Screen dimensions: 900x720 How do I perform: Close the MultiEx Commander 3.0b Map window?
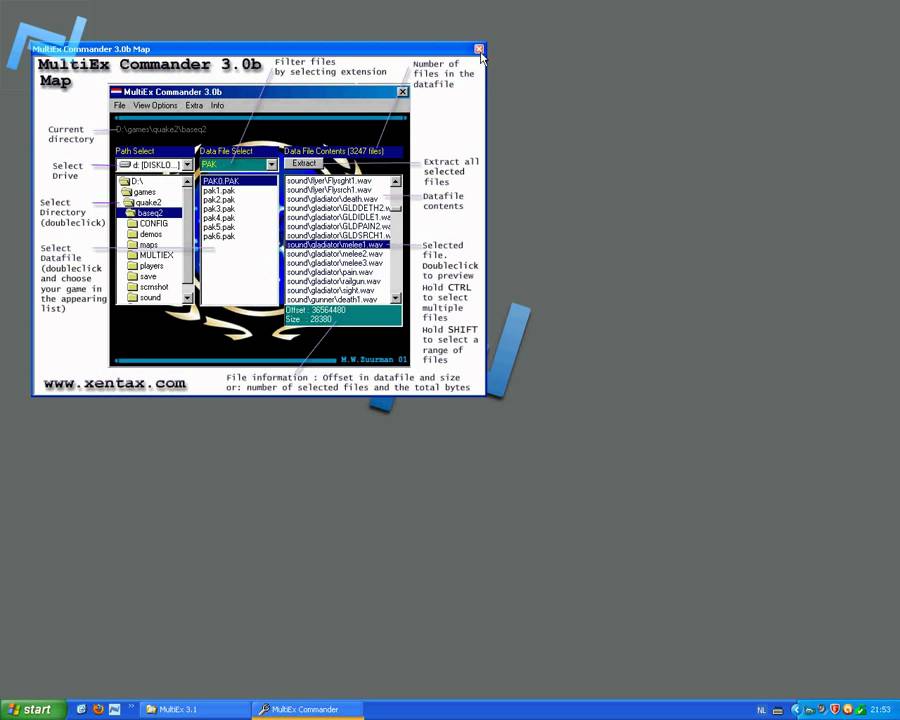coord(479,49)
